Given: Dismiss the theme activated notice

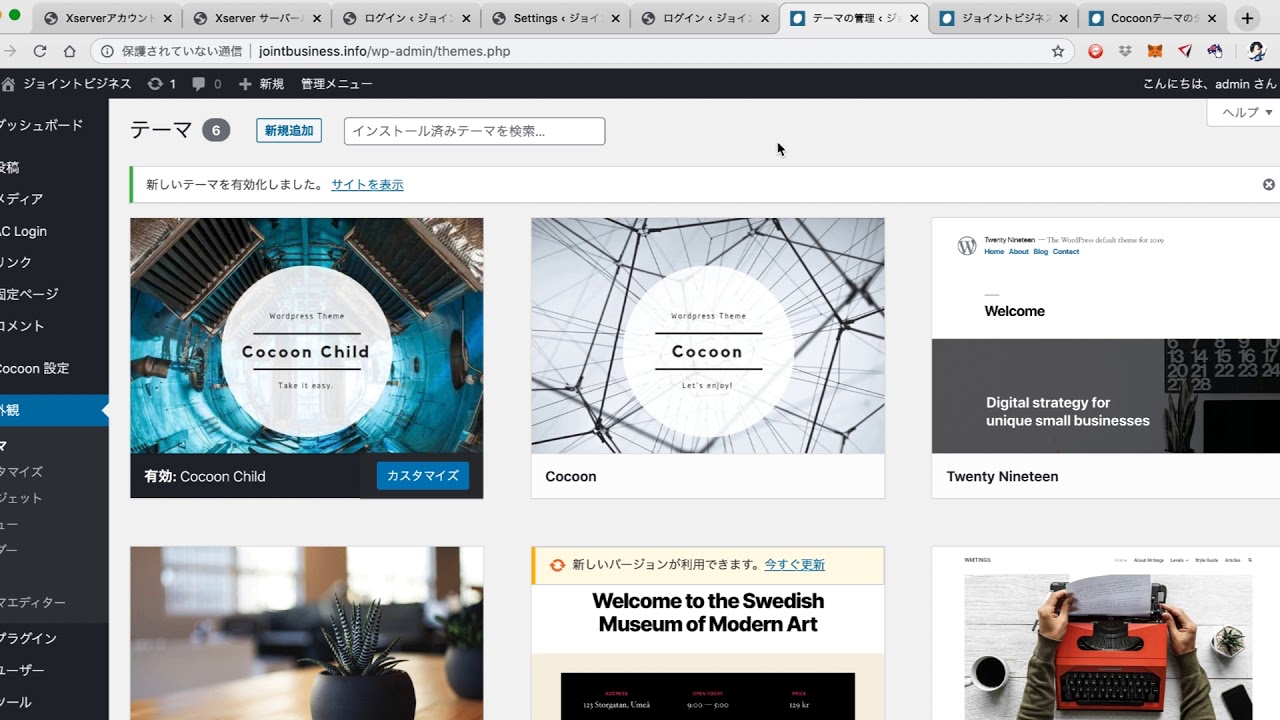Looking at the screenshot, I should coord(1269,184).
